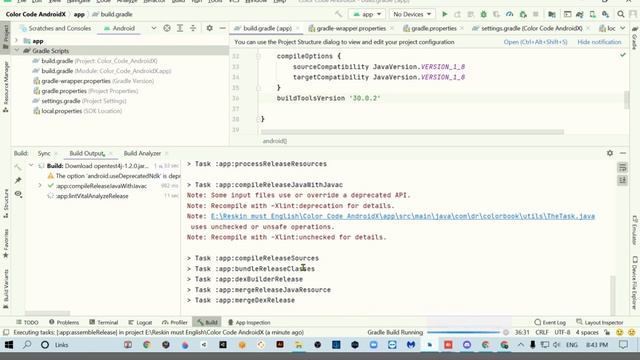Select the Sync tab in Build panel
The width and height of the screenshot is (640, 360).
click(44, 153)
